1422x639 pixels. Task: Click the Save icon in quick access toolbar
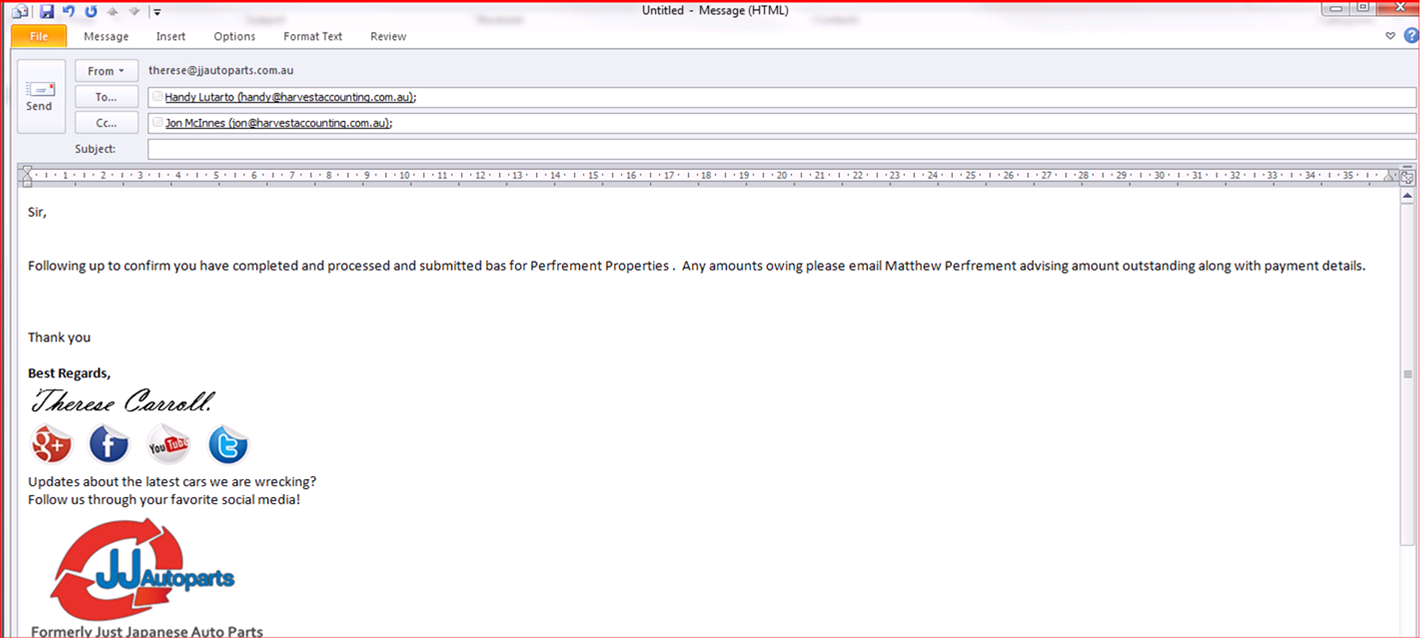[x=47, y=11]
